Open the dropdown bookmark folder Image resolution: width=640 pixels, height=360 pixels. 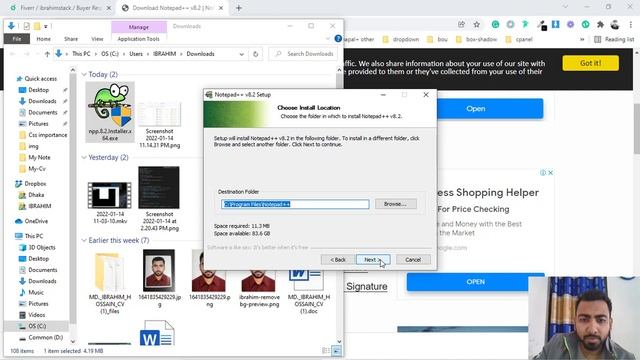[x=400, y=39]
